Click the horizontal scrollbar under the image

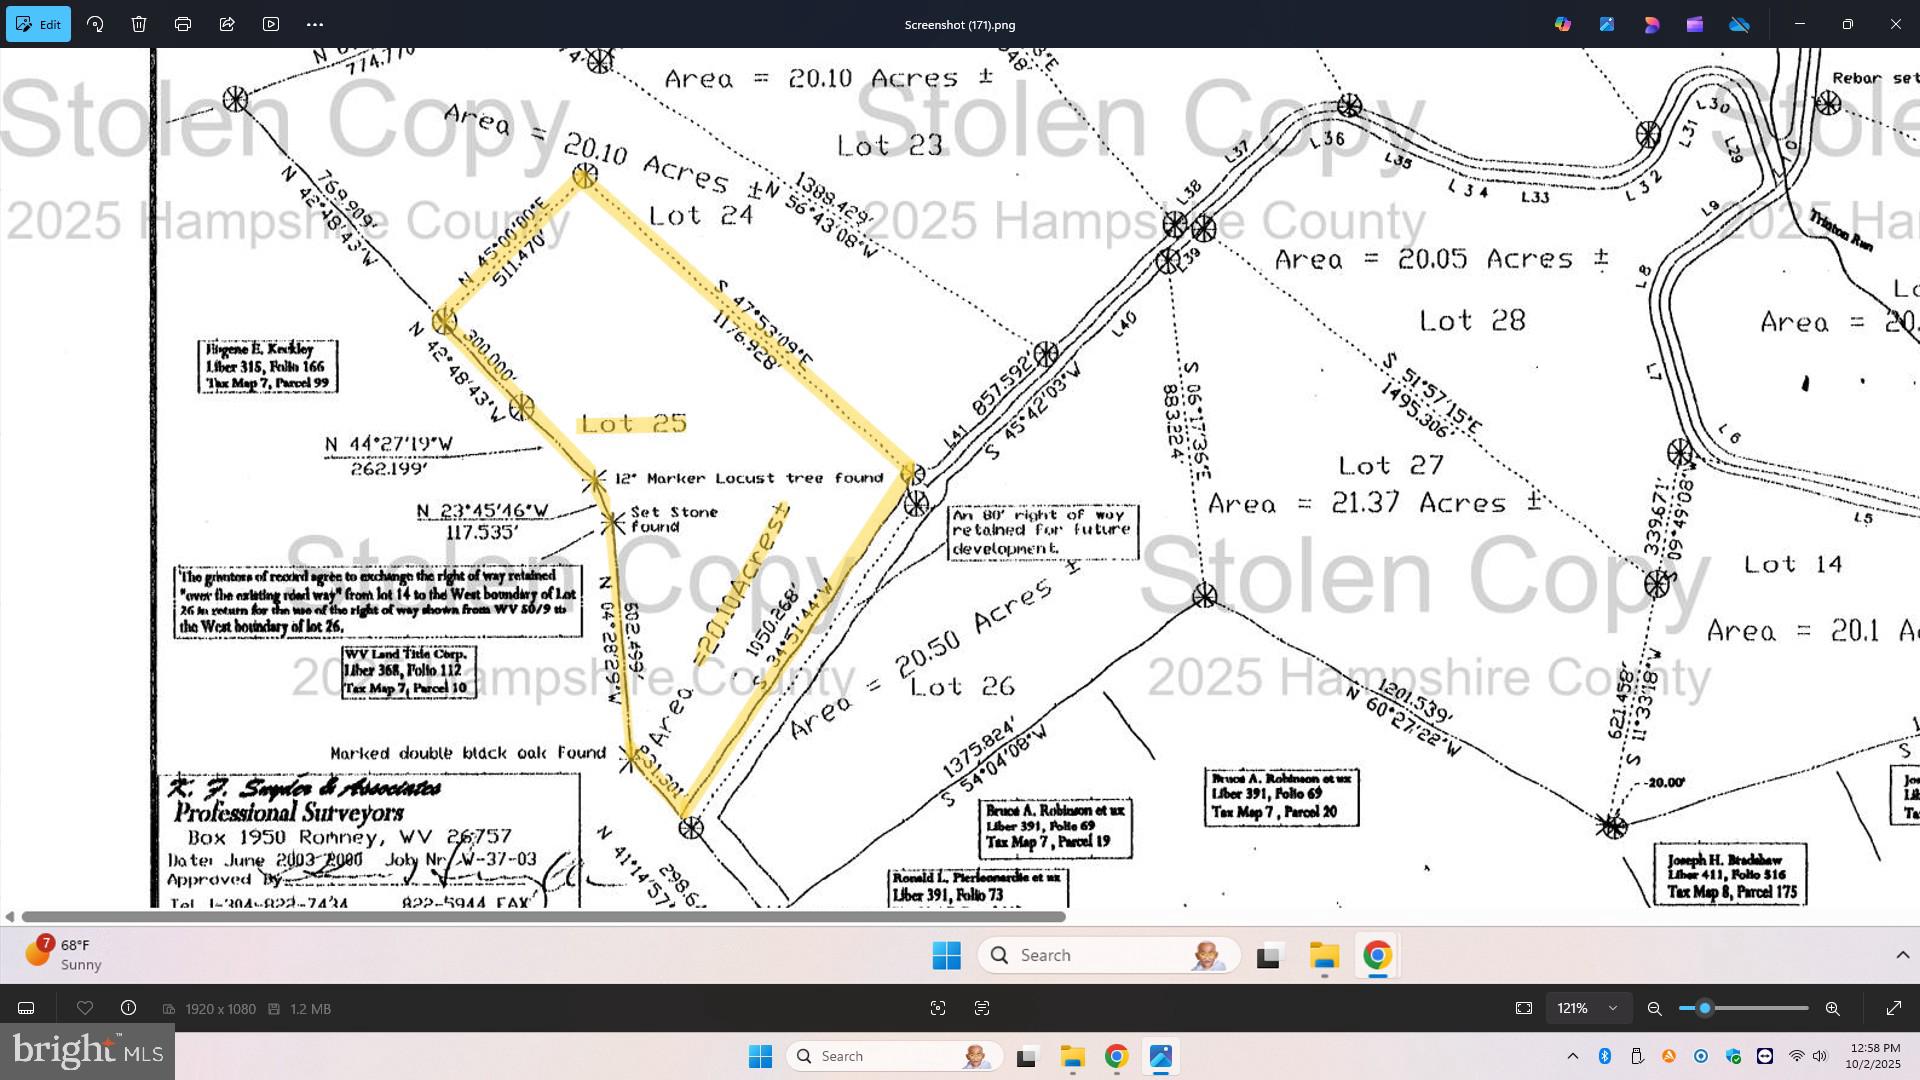[543, 916]
